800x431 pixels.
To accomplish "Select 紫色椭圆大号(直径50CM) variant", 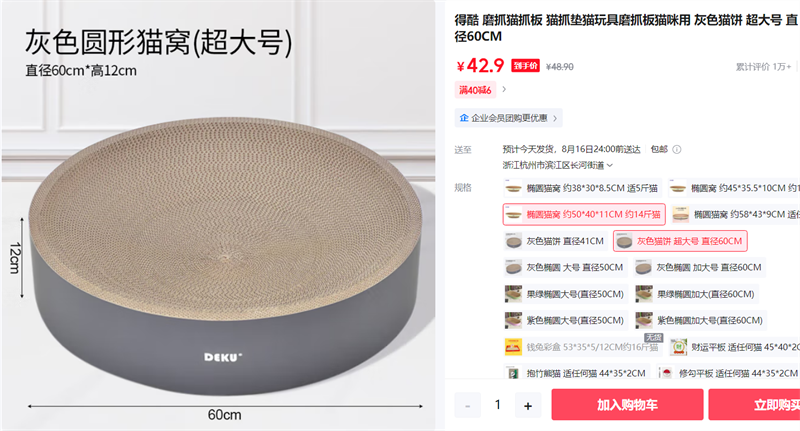I will pyautogui.click(x=565, y=320).
